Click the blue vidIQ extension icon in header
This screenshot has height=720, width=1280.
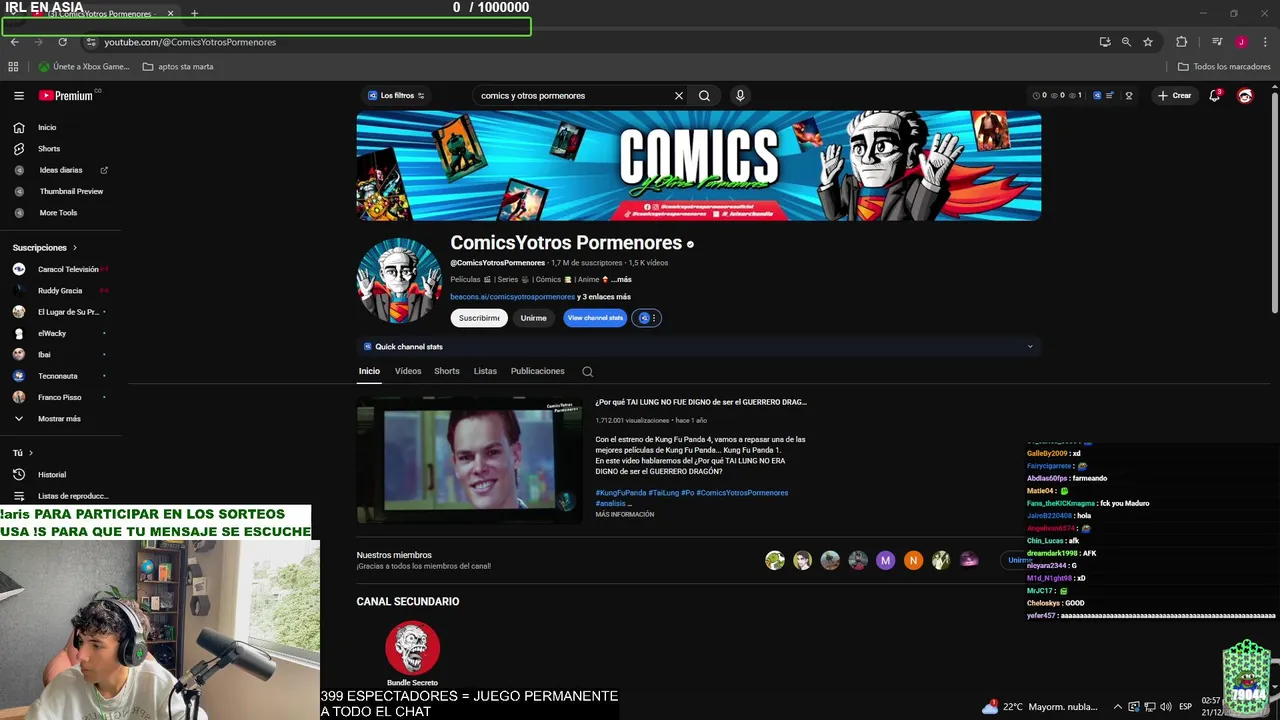(x=1097, y=96)
